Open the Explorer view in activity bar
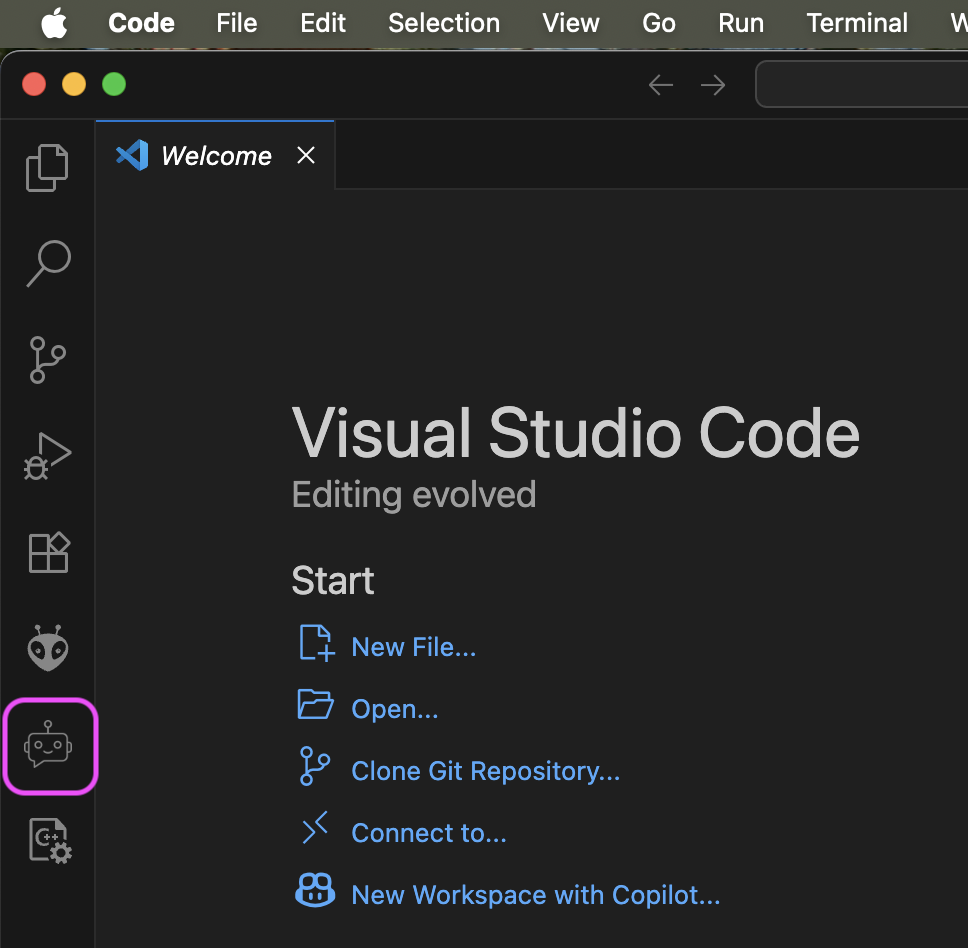Image resolution: width=968 pixels, height=948 pixels. click(47, 167)
